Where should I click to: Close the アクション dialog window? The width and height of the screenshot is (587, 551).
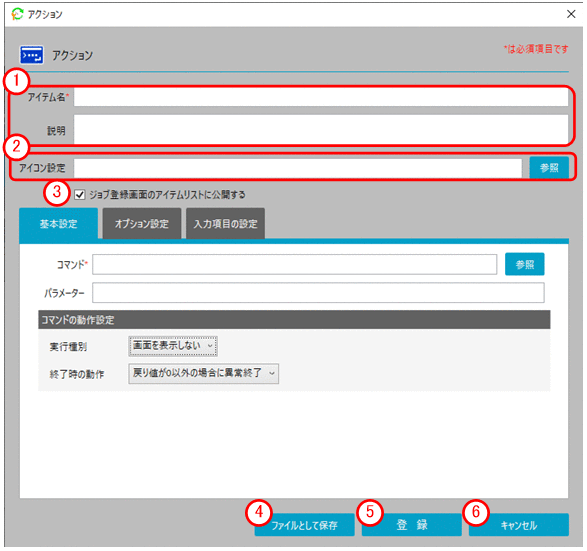click(x=571, y=14)
